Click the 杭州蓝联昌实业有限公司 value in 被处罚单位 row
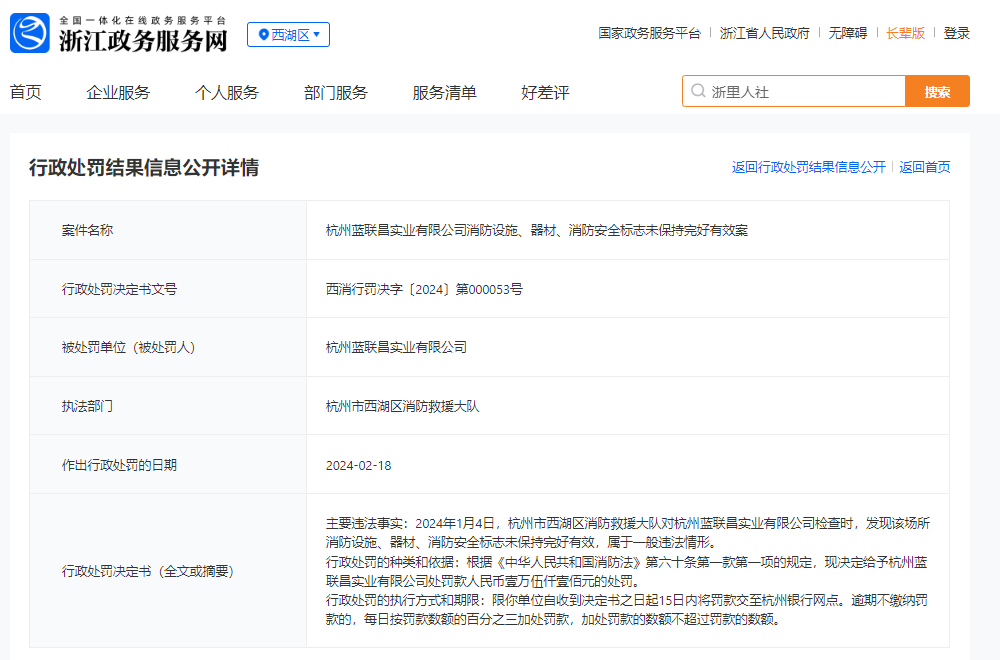Screen dimensions: 1000x660 click(x=396, y=348)
